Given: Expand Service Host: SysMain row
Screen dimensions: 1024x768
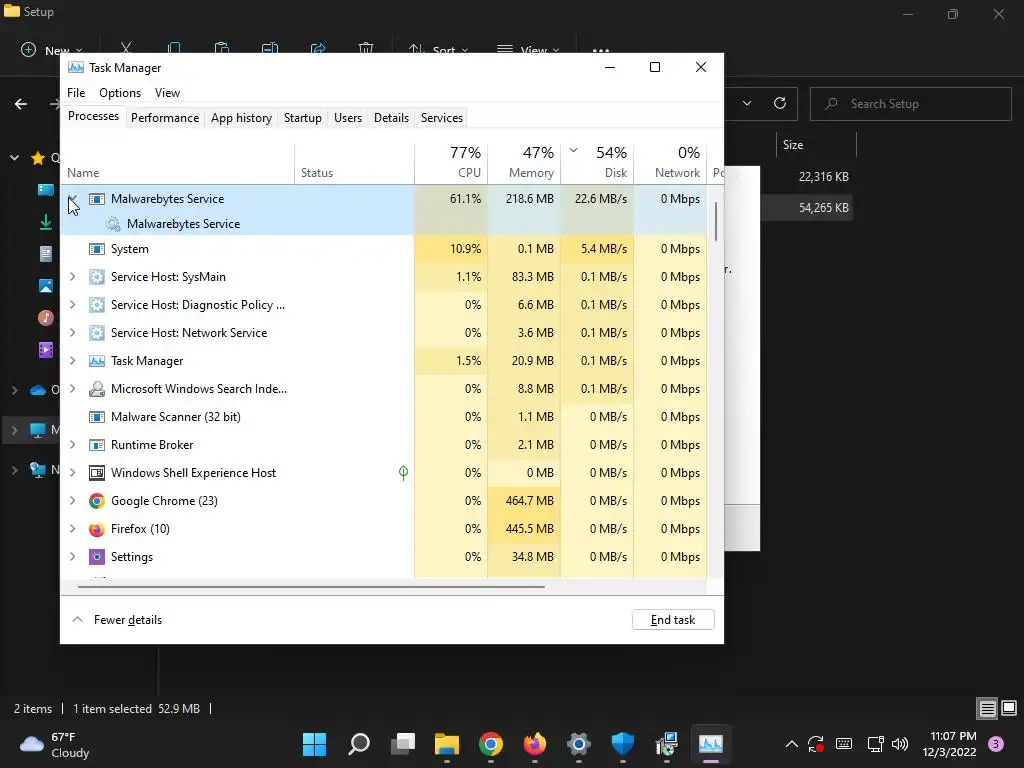Looking at the screenshot, I should (72, 277).
